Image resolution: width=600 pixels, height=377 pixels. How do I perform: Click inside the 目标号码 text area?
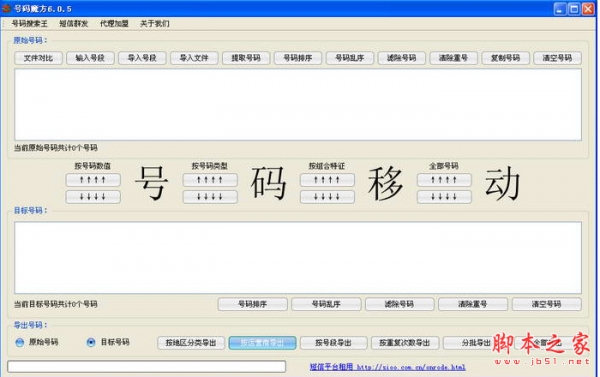tap(298, 258)
